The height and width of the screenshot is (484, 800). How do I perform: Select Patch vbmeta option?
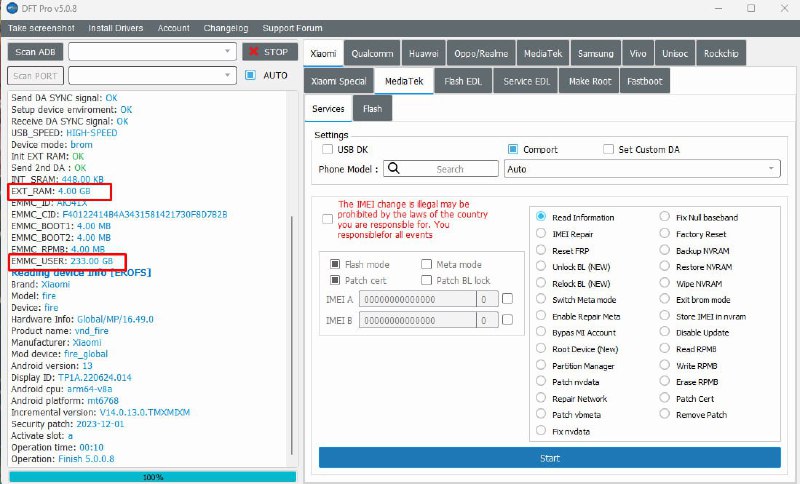click(x=541, y=414)
